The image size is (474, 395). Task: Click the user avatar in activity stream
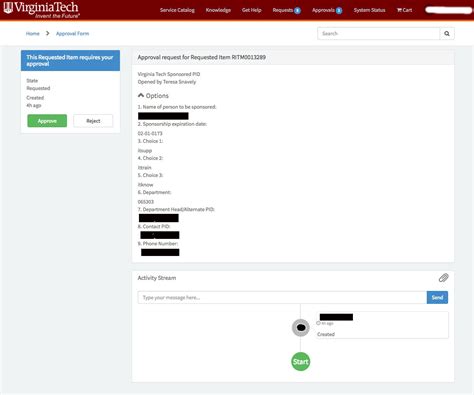click(x=301, y=327)
